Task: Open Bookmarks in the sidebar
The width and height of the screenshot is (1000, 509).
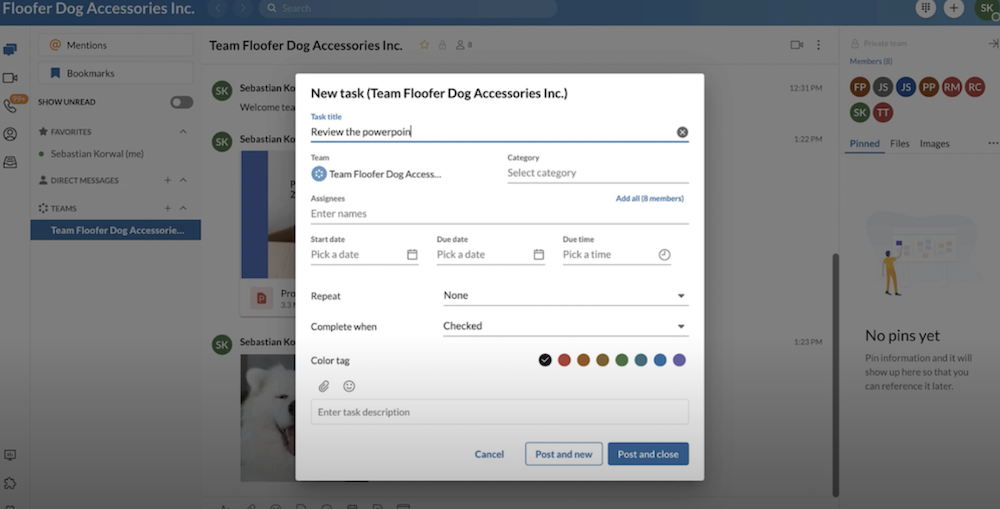Action: (115, 73)
